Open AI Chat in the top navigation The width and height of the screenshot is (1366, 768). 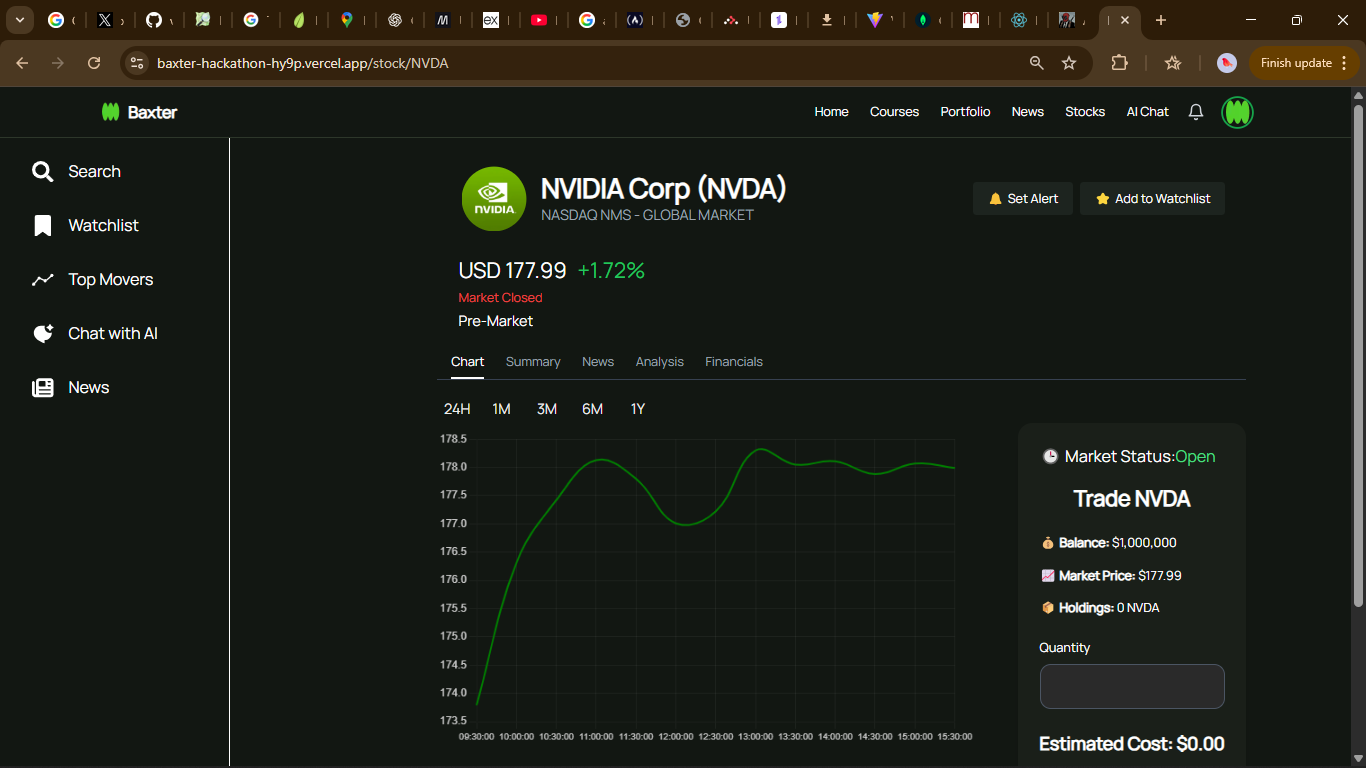pos(1147,112)
